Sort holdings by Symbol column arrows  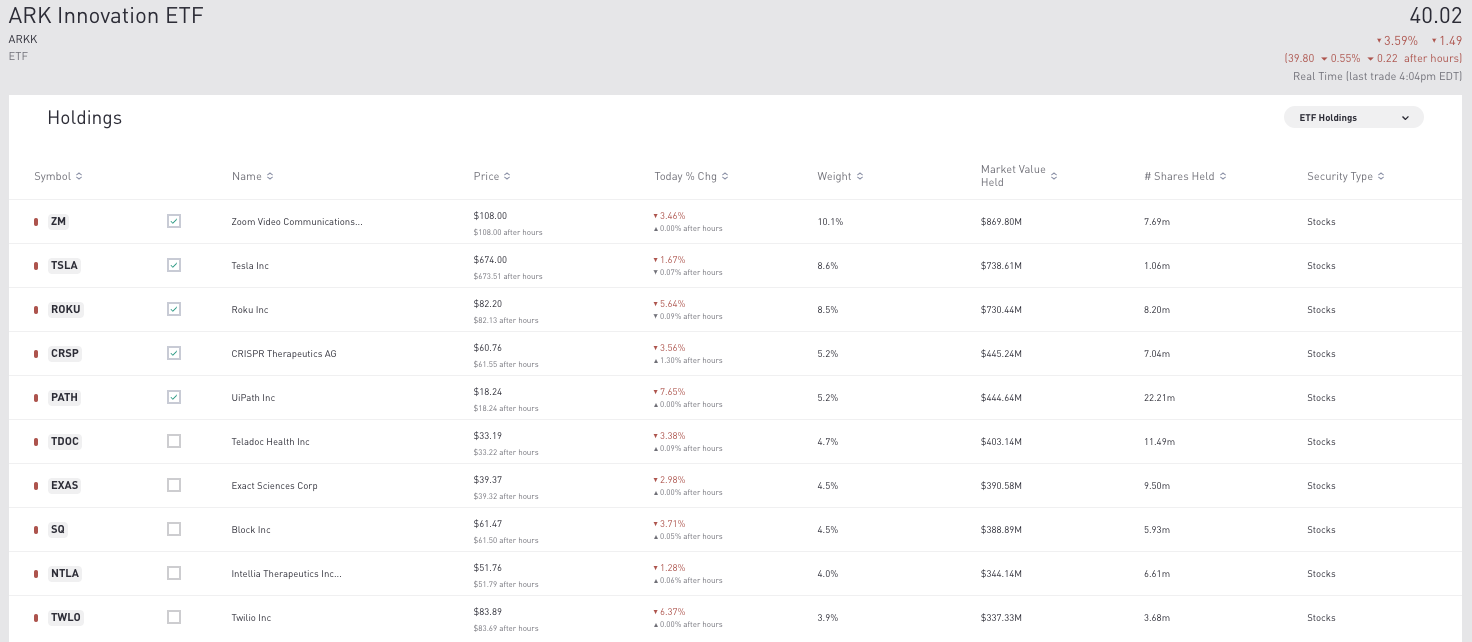click(x=79, y=177)
